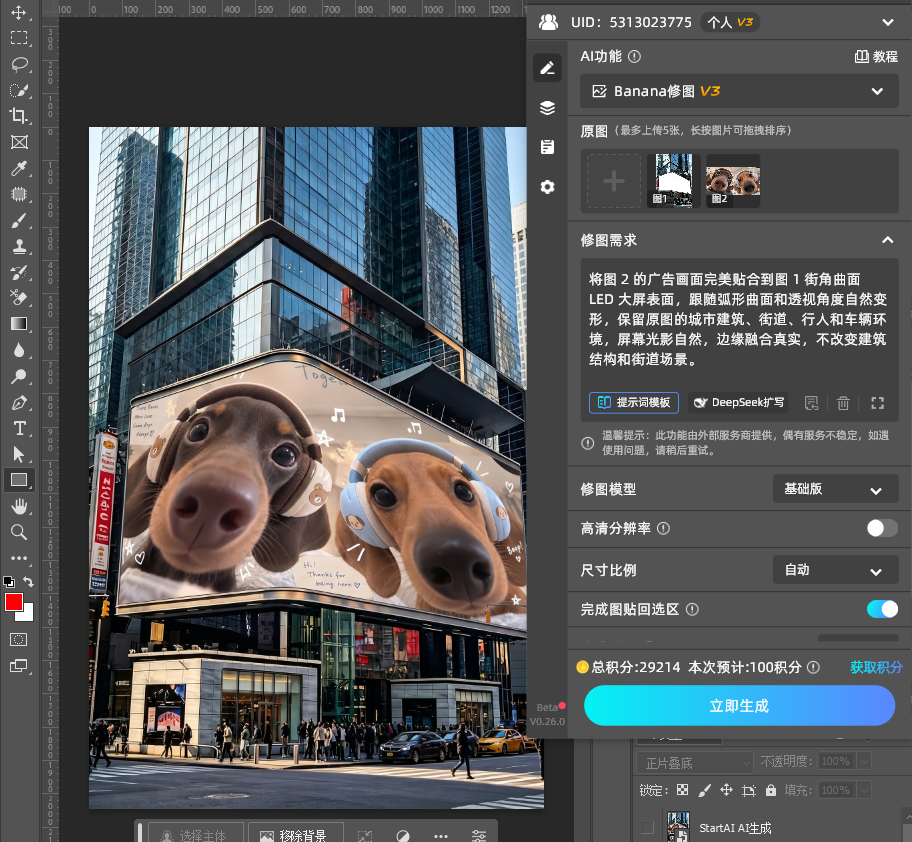This screenshot has height=842, width=912.
Task: Open the red foreground color swatch
Action: [13, 602]
